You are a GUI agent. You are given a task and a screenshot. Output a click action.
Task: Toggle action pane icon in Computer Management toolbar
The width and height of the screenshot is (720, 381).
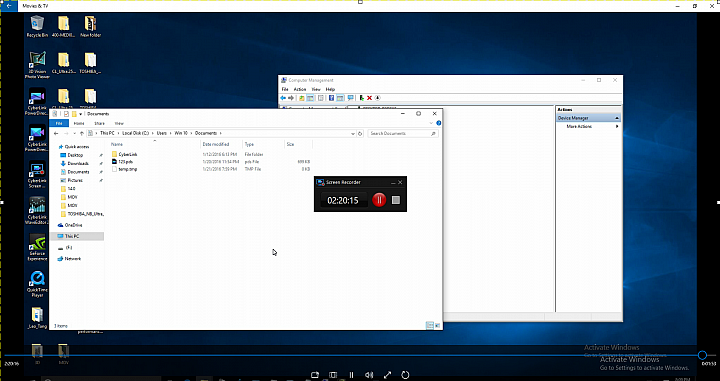click(340, 98)
